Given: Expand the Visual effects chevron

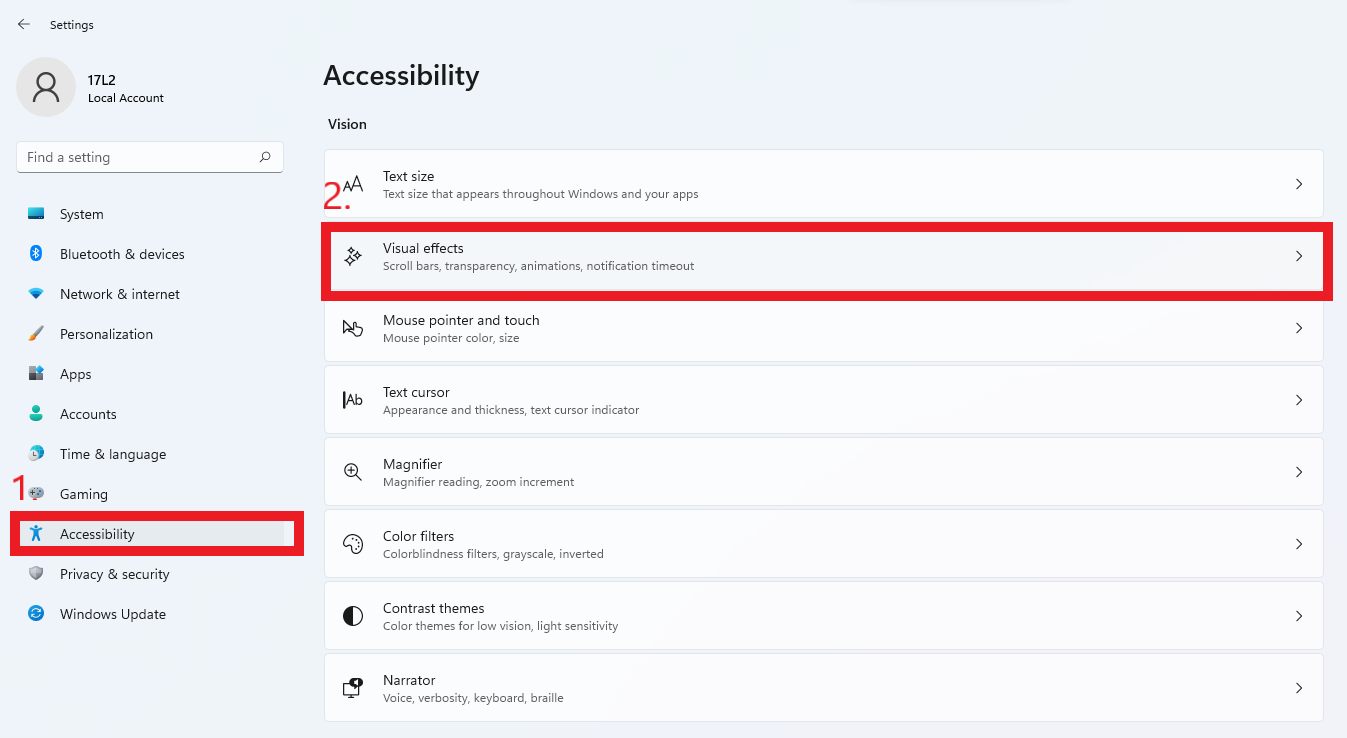Looking at the screenshot, I should point(1299,256).
